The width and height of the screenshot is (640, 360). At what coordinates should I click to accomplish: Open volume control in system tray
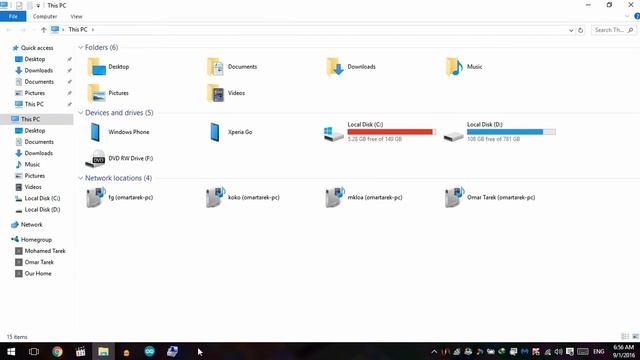[558, 352]
